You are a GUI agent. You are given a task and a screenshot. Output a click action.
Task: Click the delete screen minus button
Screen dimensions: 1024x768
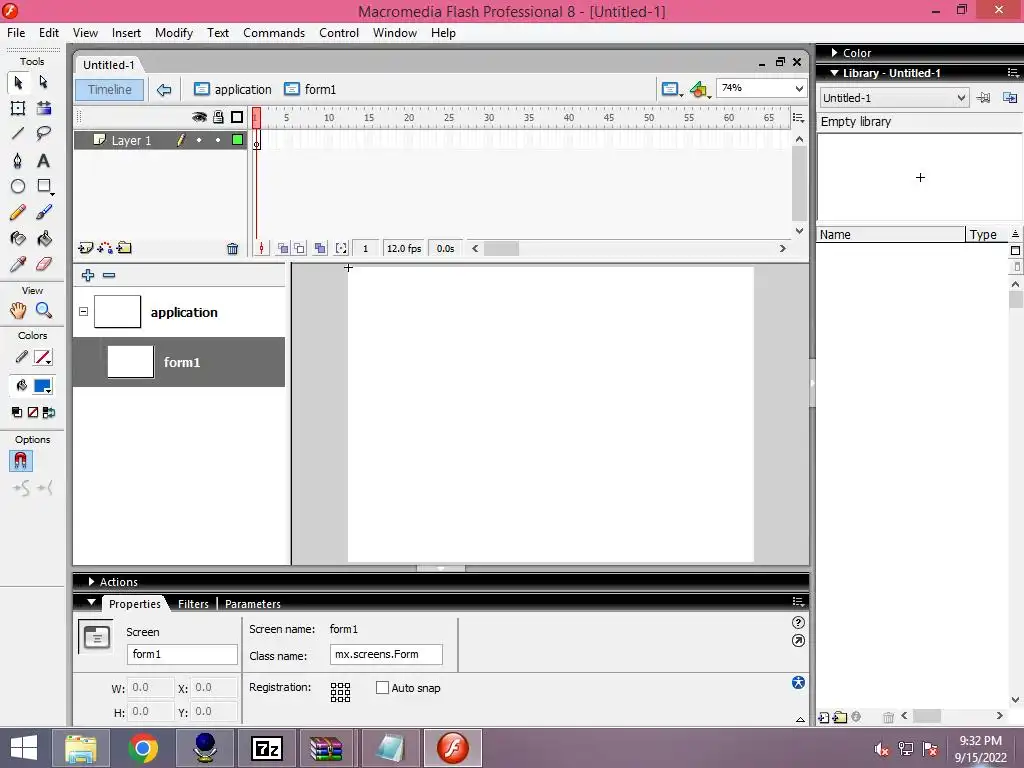point(109,276)
